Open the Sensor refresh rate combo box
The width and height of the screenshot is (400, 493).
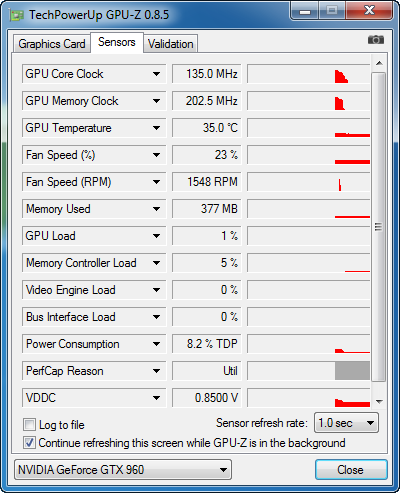click(346, 423)
